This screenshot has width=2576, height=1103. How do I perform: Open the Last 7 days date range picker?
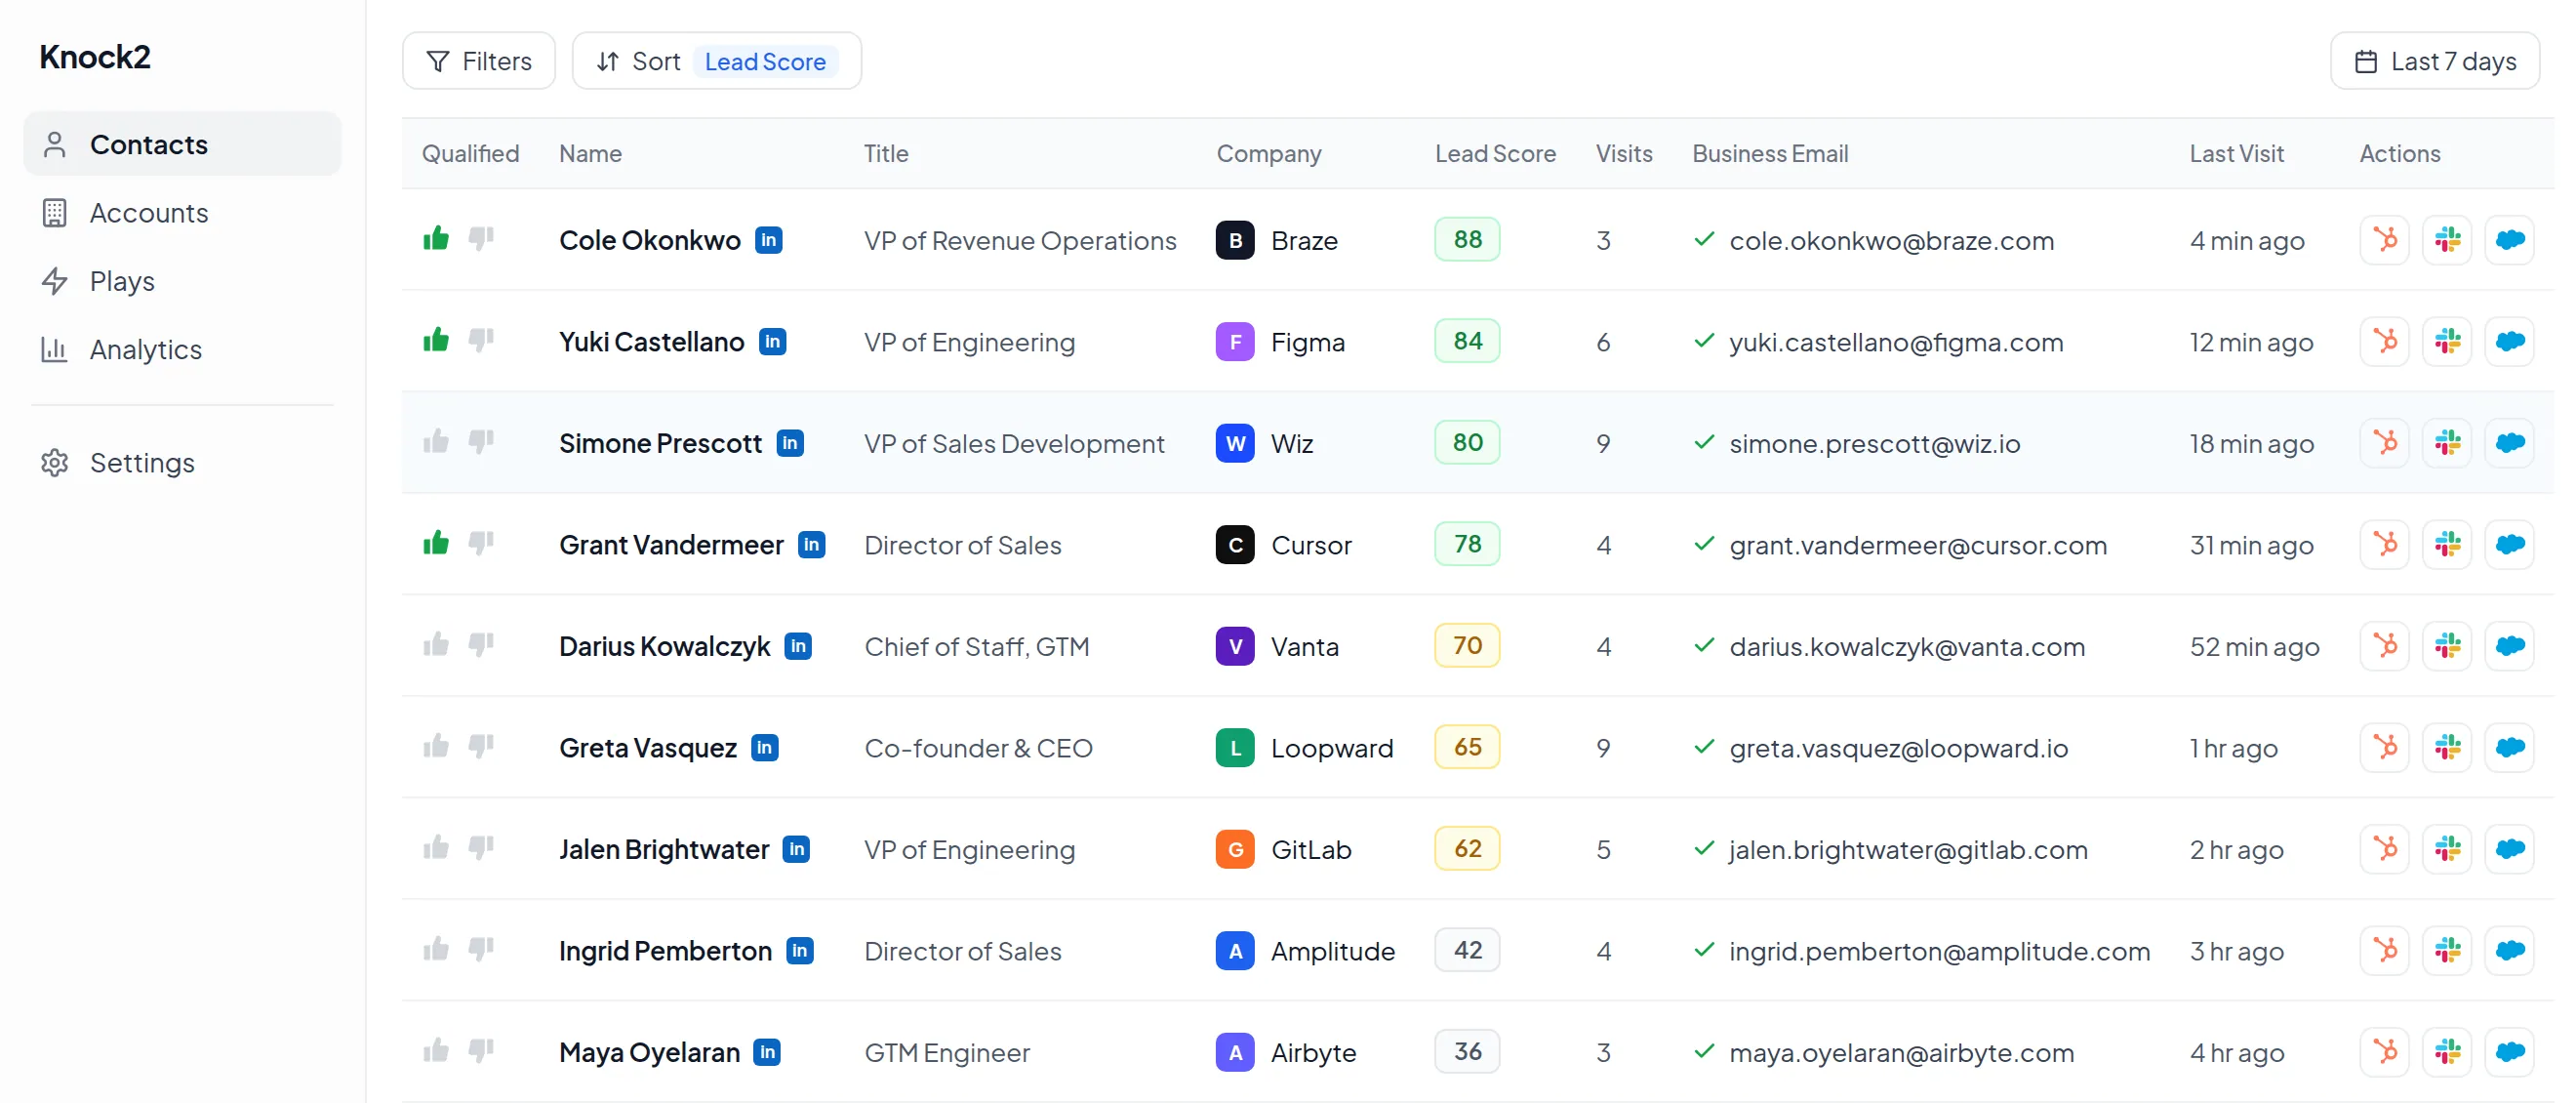click(2435, 61)
